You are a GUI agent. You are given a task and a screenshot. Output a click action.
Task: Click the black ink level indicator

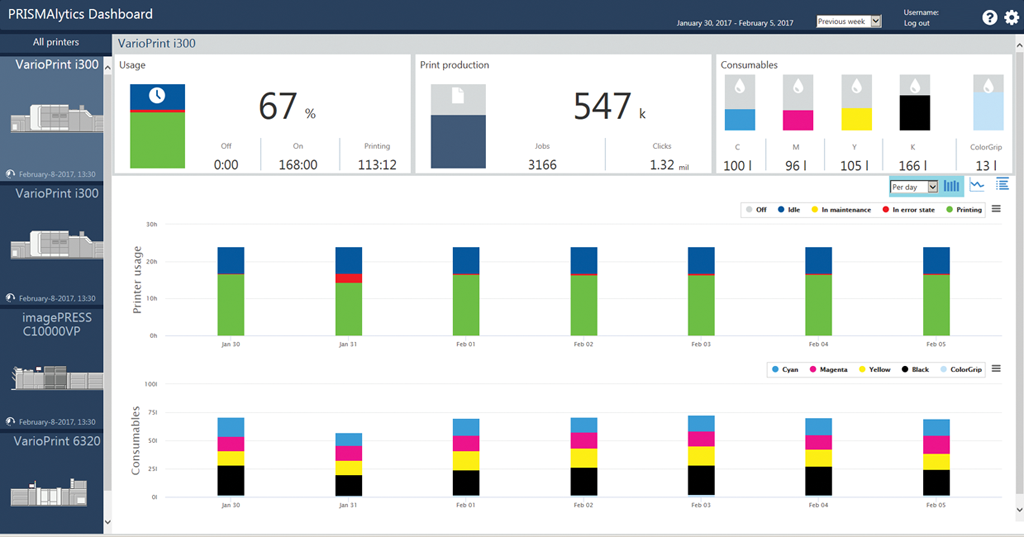[915, 103]
